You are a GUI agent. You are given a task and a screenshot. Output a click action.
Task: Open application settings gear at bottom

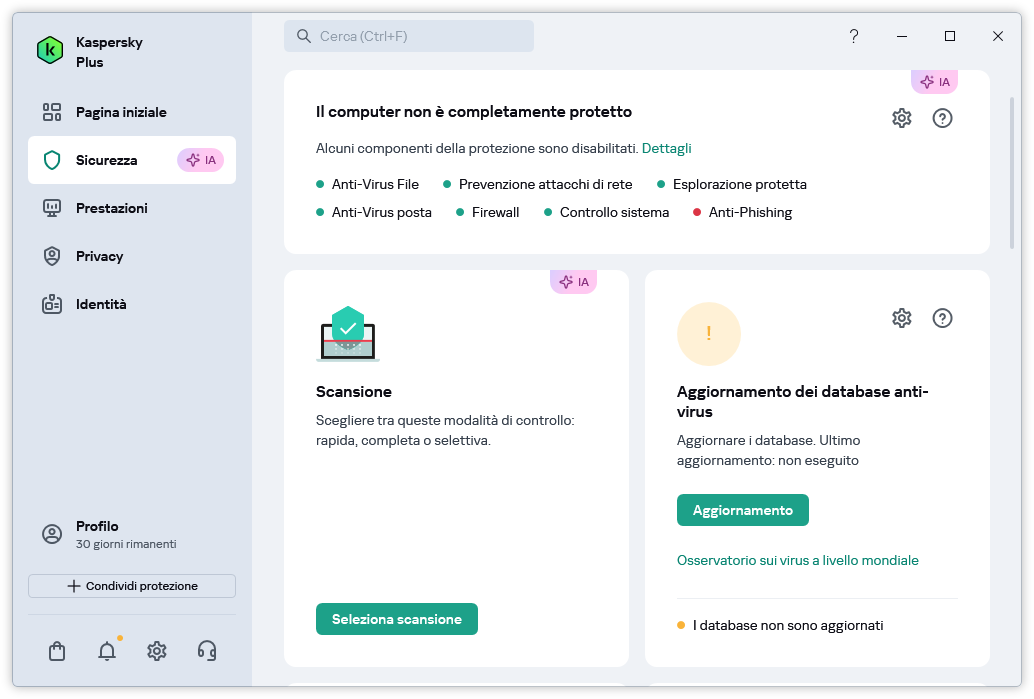click(x=157, y=651)
